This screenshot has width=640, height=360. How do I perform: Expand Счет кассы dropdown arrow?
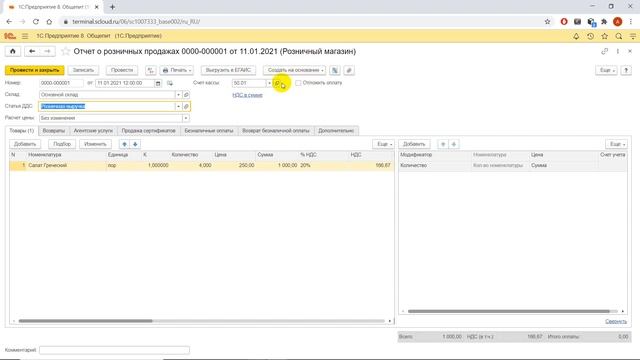click(x=269, y=83)
